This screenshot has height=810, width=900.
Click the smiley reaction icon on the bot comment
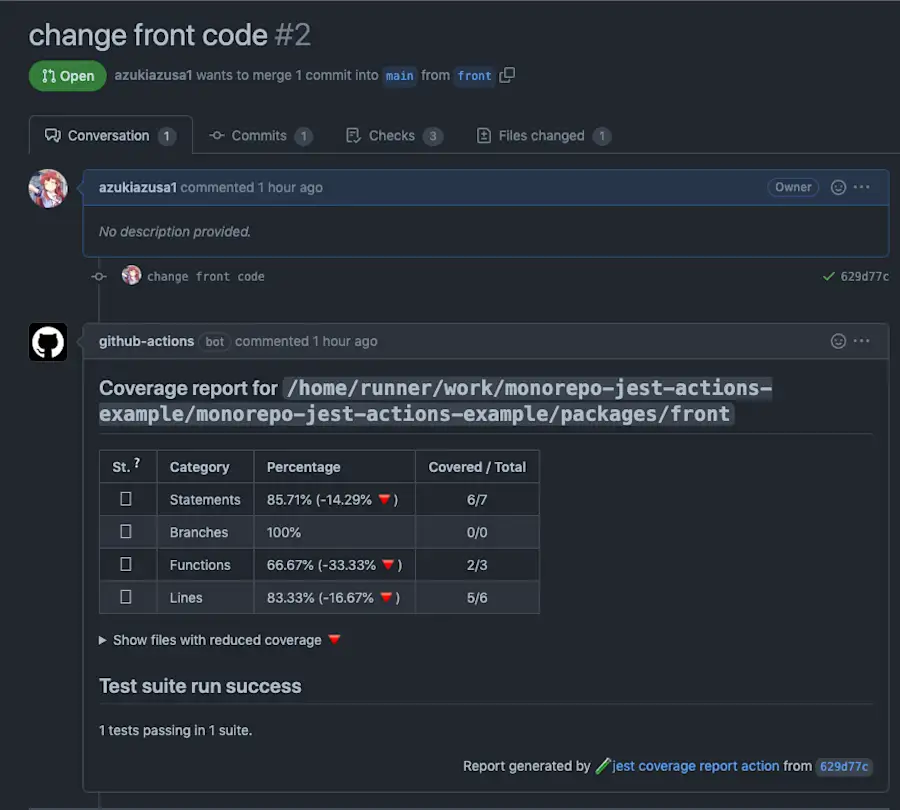click(x=837, y=341)
